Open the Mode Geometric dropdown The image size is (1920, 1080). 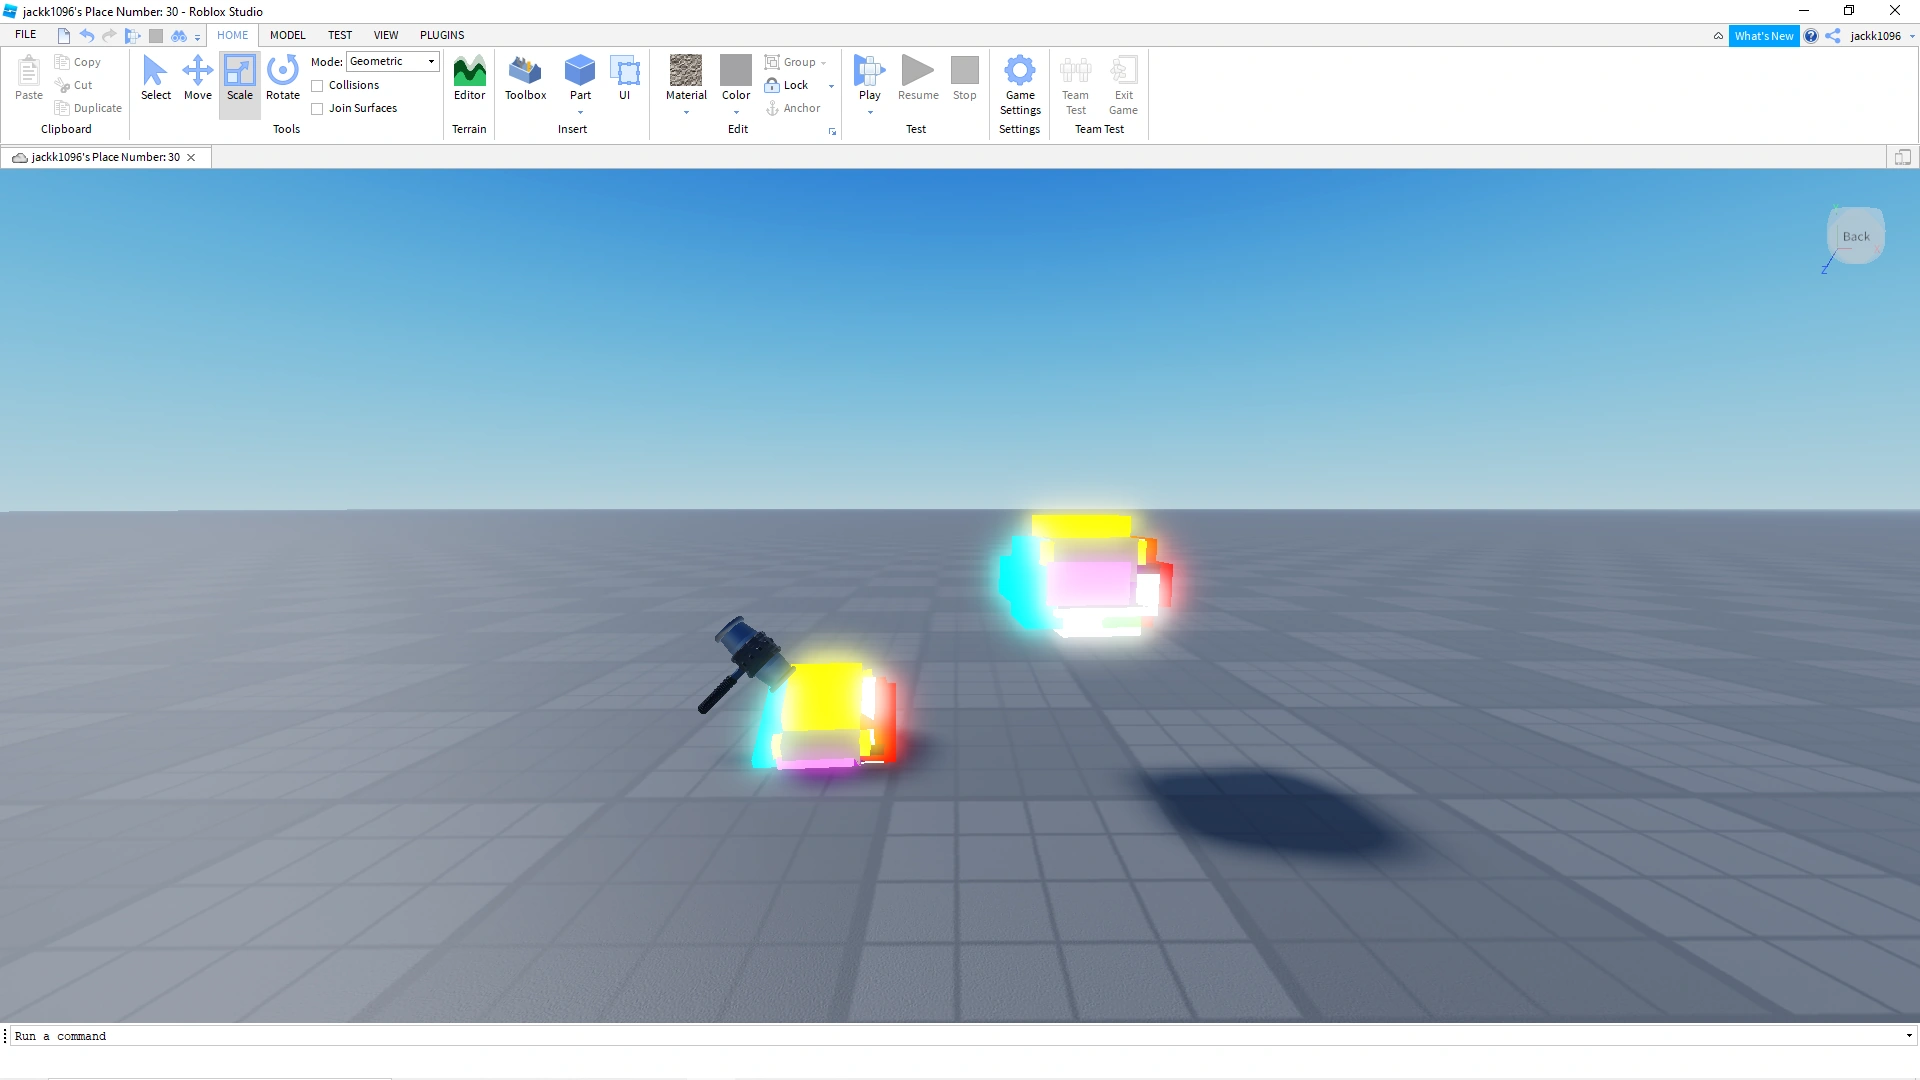[x=392, y=62]
